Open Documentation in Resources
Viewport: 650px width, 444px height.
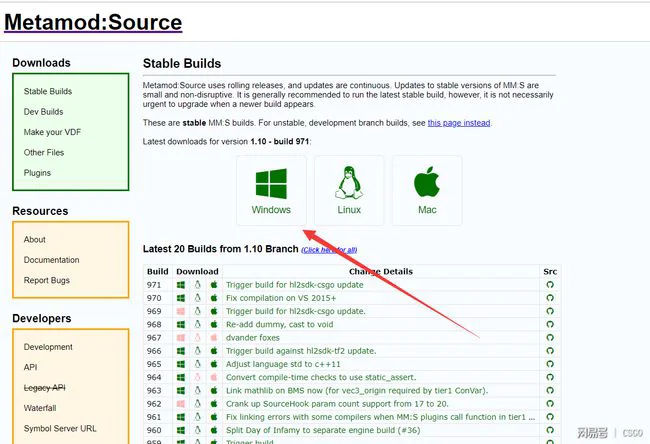51,260
